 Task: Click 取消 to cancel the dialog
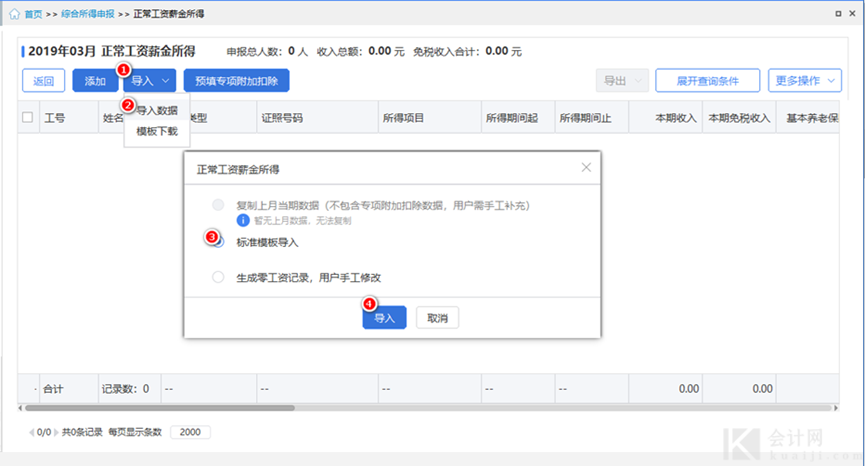click(x=437, y=318)
